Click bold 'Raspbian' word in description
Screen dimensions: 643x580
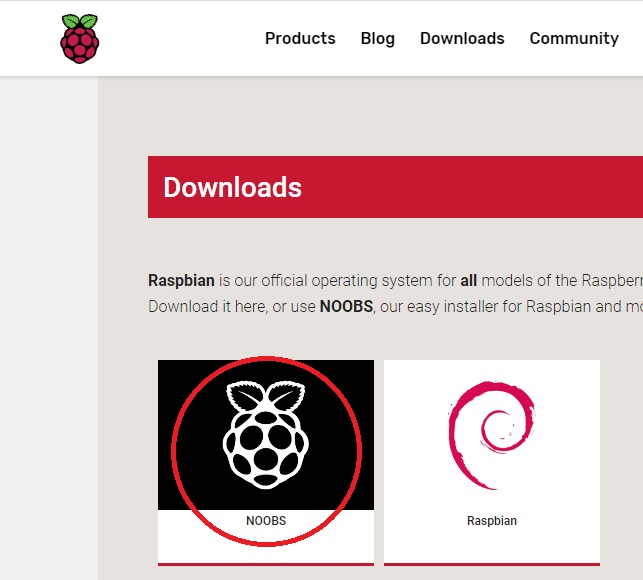point(181,281)
